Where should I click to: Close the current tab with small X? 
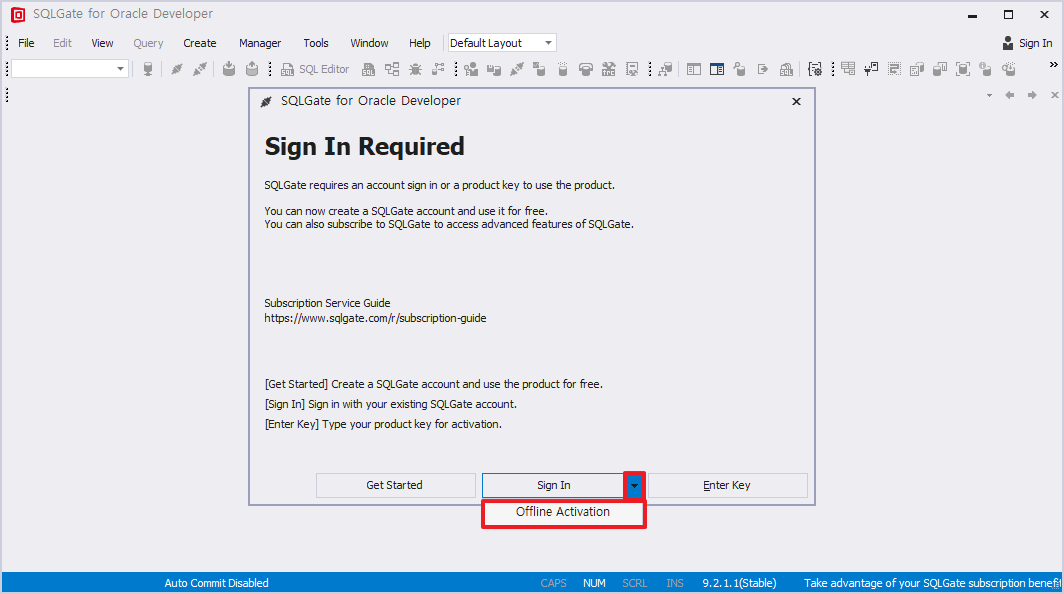[x=1054, y=95]
